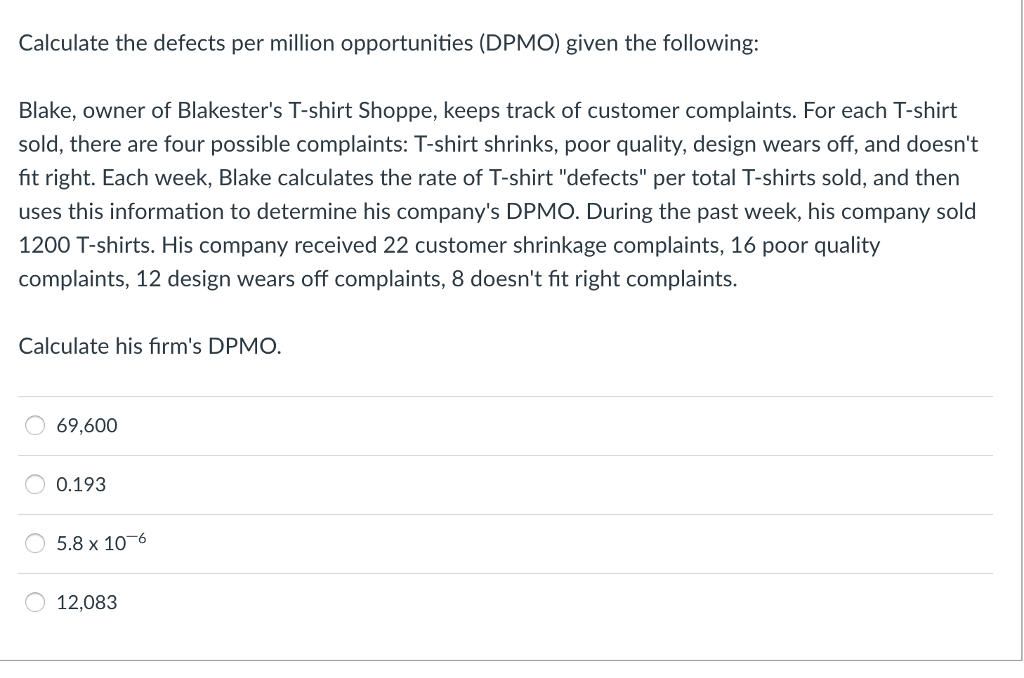This screenshot has height=678, width=1024.
Task: Click the word "Blakester's" in the paragraph
Action: tap(230, 110)
